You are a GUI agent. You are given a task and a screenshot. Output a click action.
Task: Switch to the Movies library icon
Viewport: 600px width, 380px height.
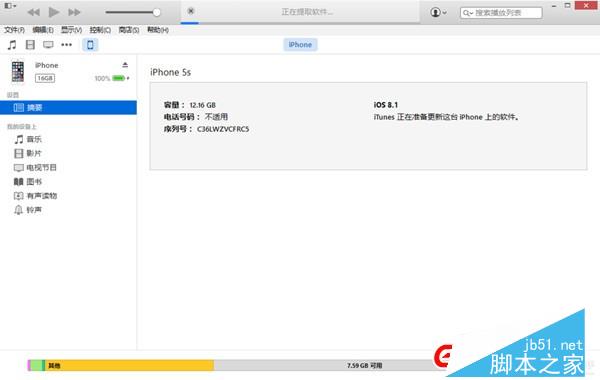pos(30,45)
